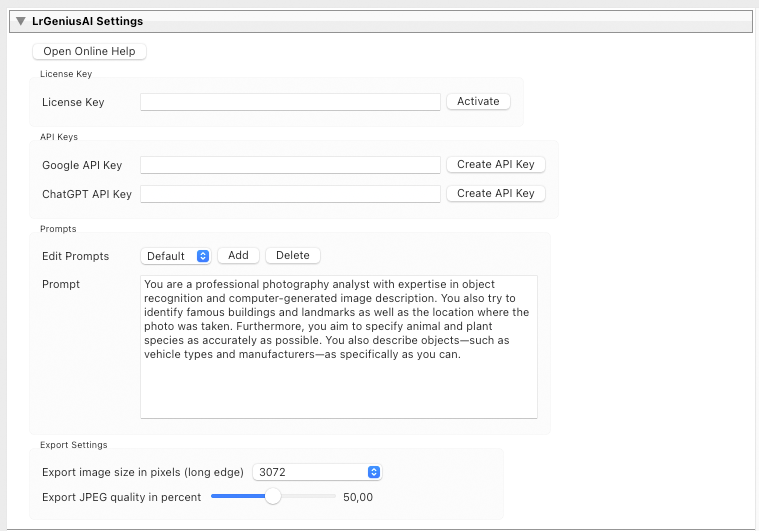This screenshot has height=531, width=759.
Task: Focus the License Key text field
Action: (x=290, y=102)
